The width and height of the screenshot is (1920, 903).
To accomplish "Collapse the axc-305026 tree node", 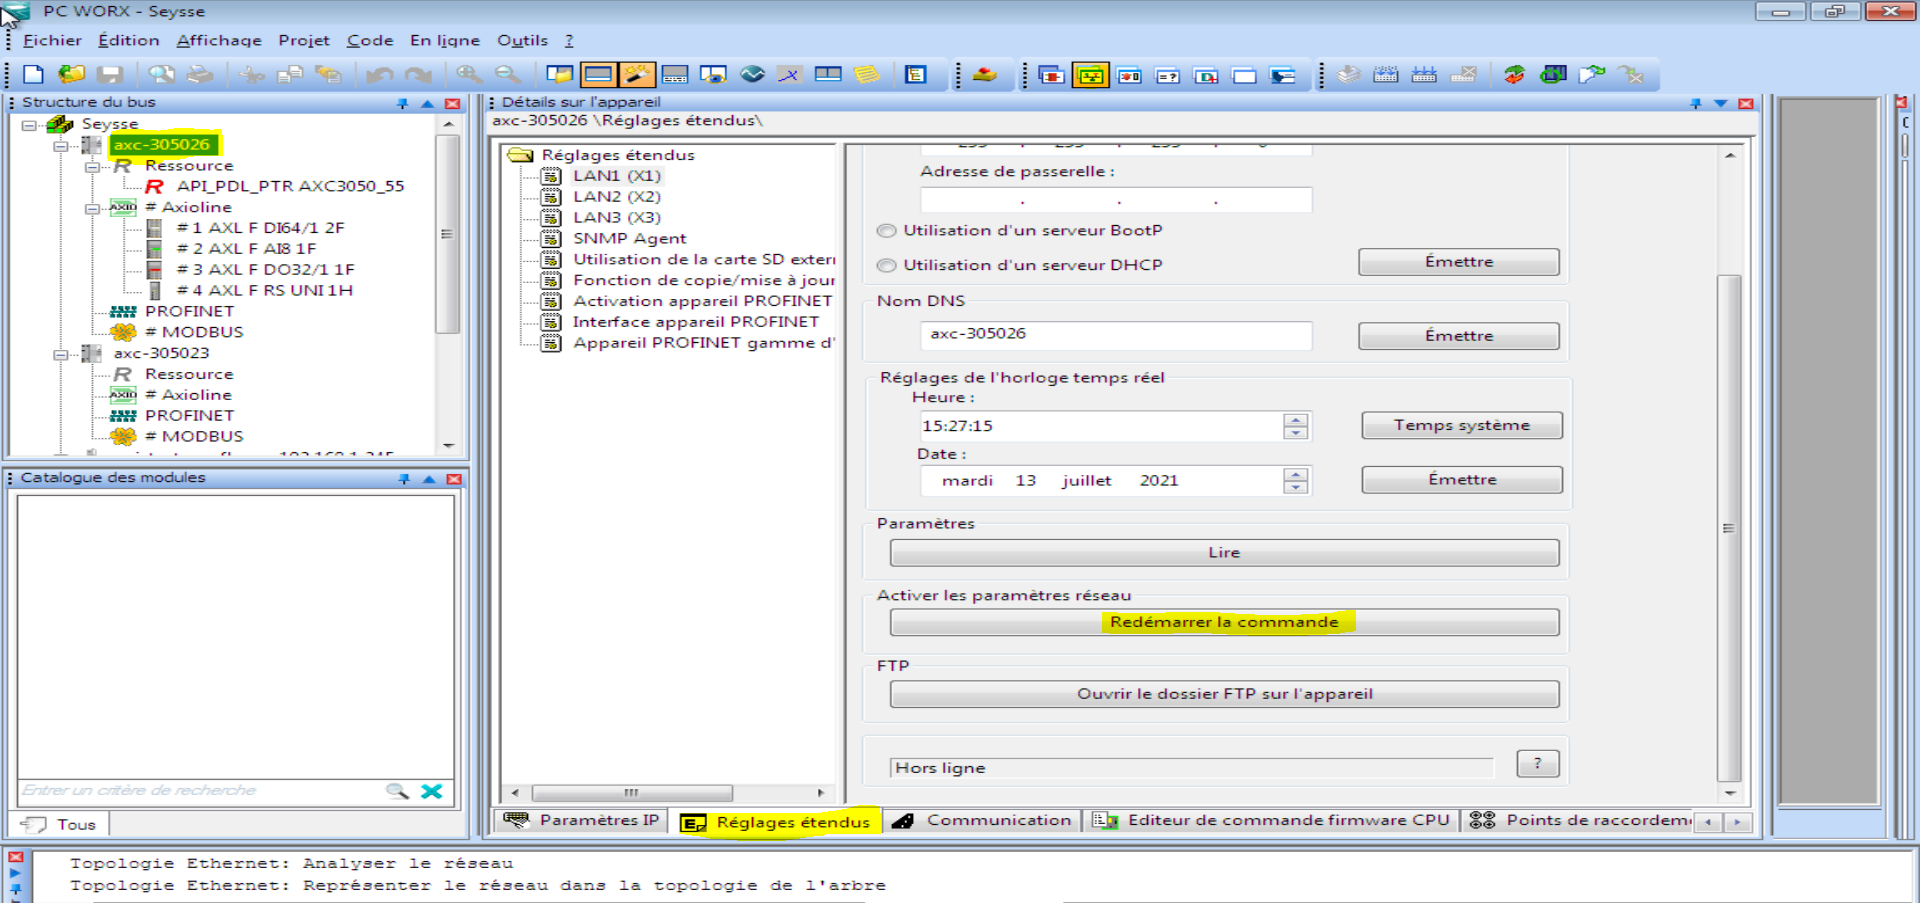I will (61, 146).
